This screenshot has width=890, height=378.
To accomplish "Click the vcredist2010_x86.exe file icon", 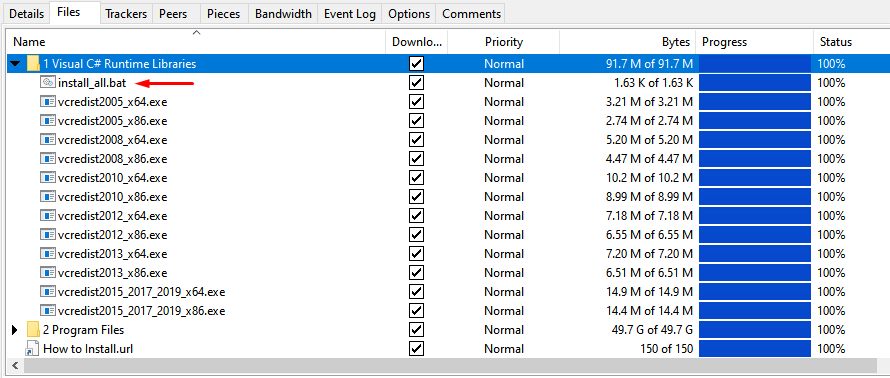I will pos(48,197).
